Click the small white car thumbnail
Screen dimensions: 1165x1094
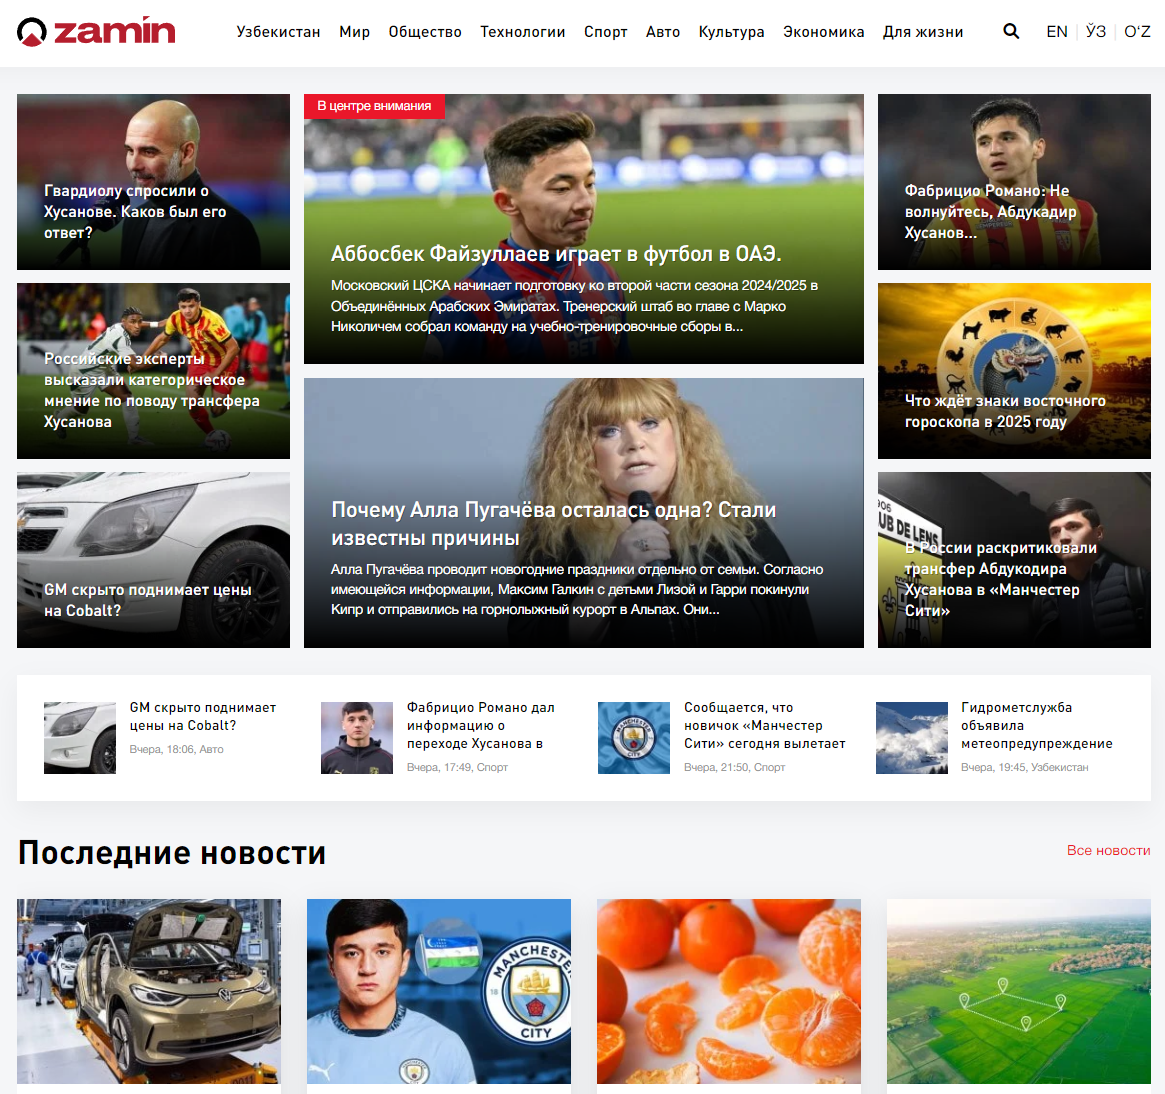click(79, 738)
